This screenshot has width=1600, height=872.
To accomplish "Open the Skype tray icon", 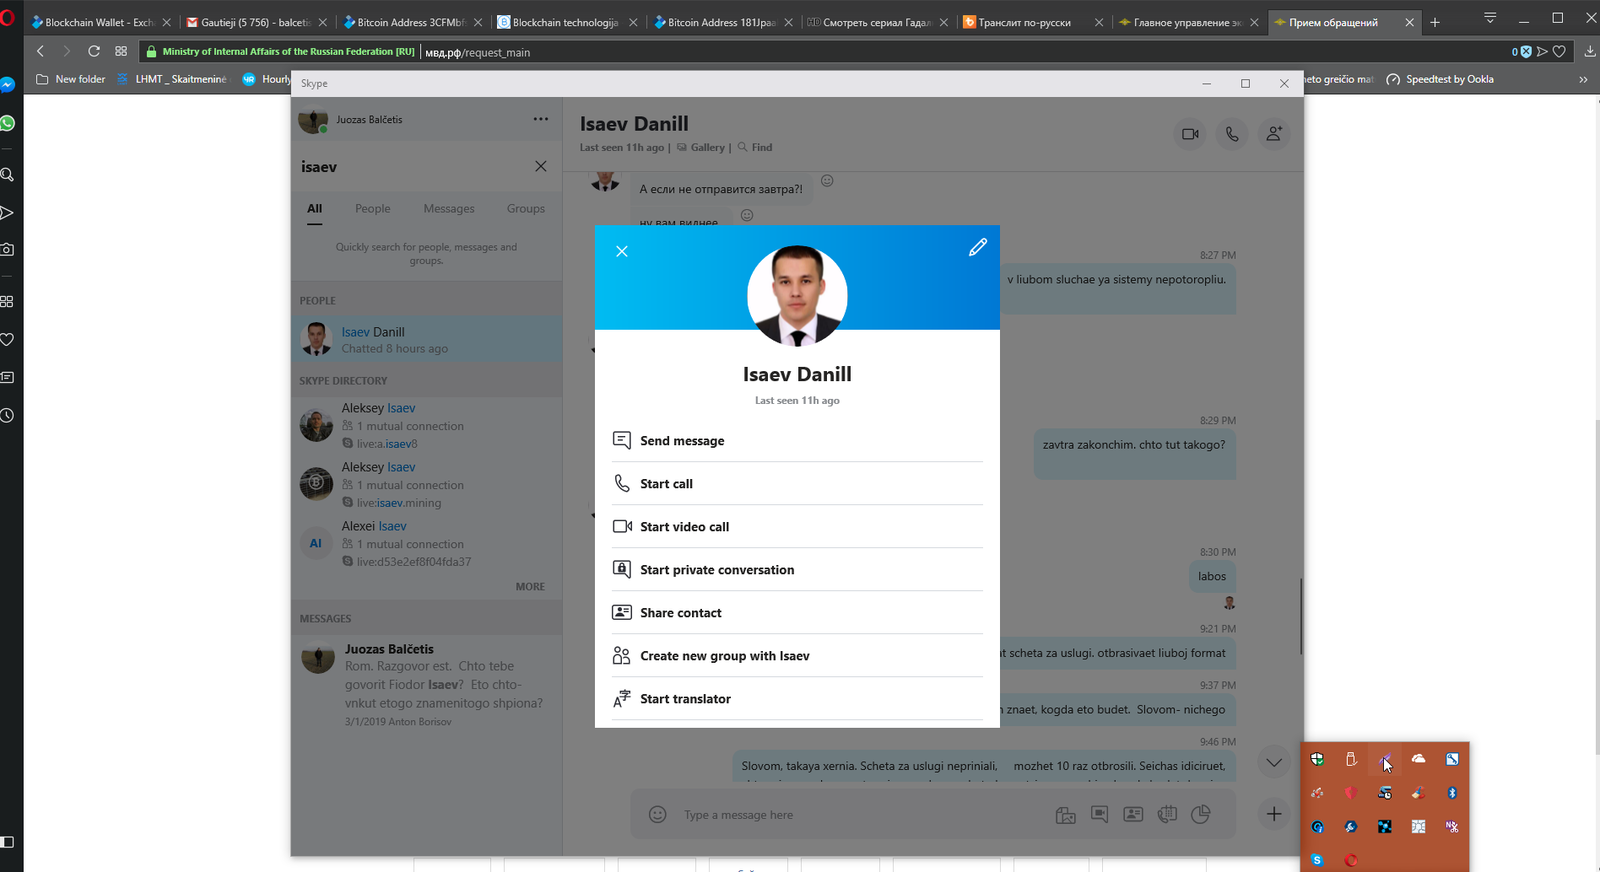I will pyautogui.click(x=1317, y=860).
